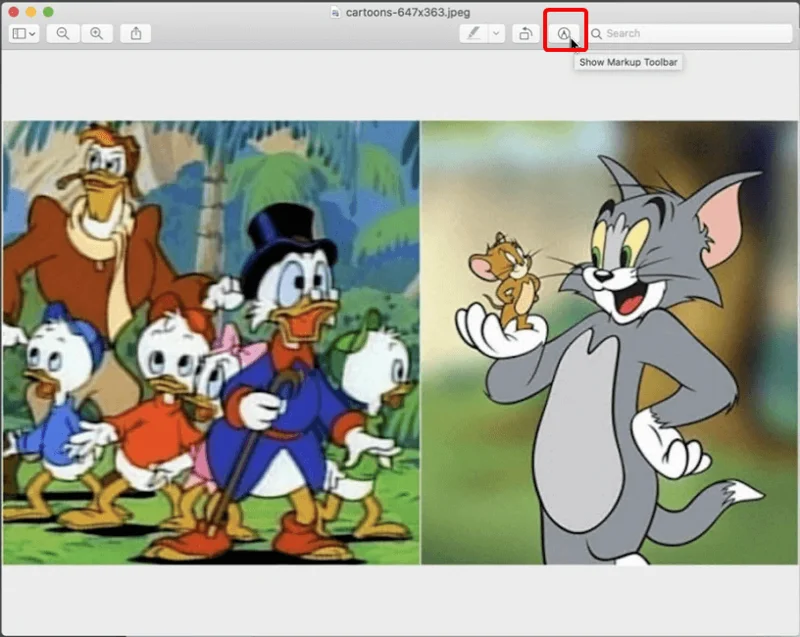Open the Share menu
This screenshot has width=800, height=637.
coord(135,33)
